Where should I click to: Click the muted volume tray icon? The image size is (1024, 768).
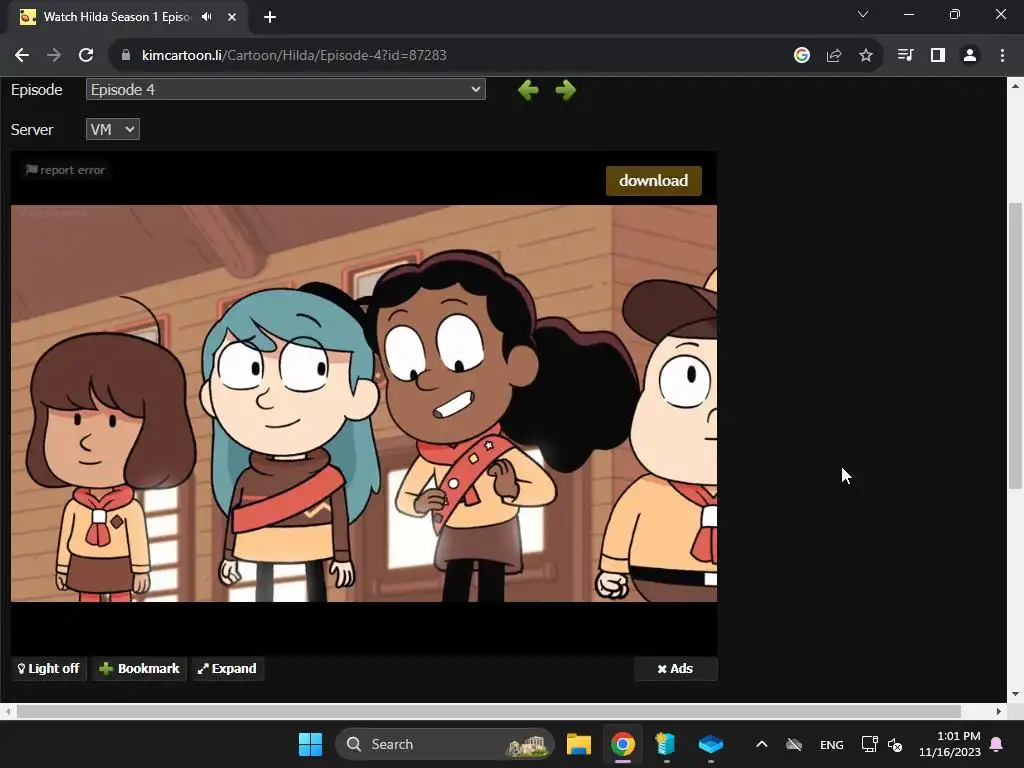click(895, 744)
